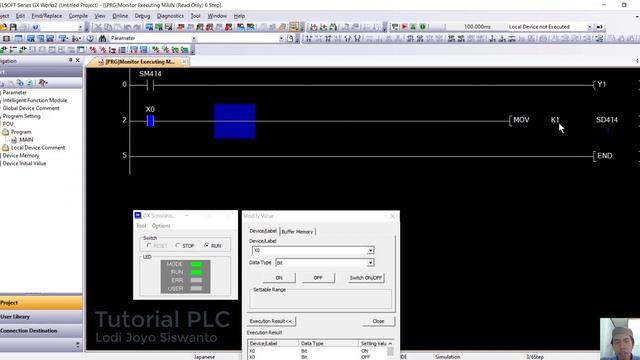Image resolution: width=640 pixels, height=360 pixels.
Task: Click the Undo arrow icon
Action: point(128,27)
